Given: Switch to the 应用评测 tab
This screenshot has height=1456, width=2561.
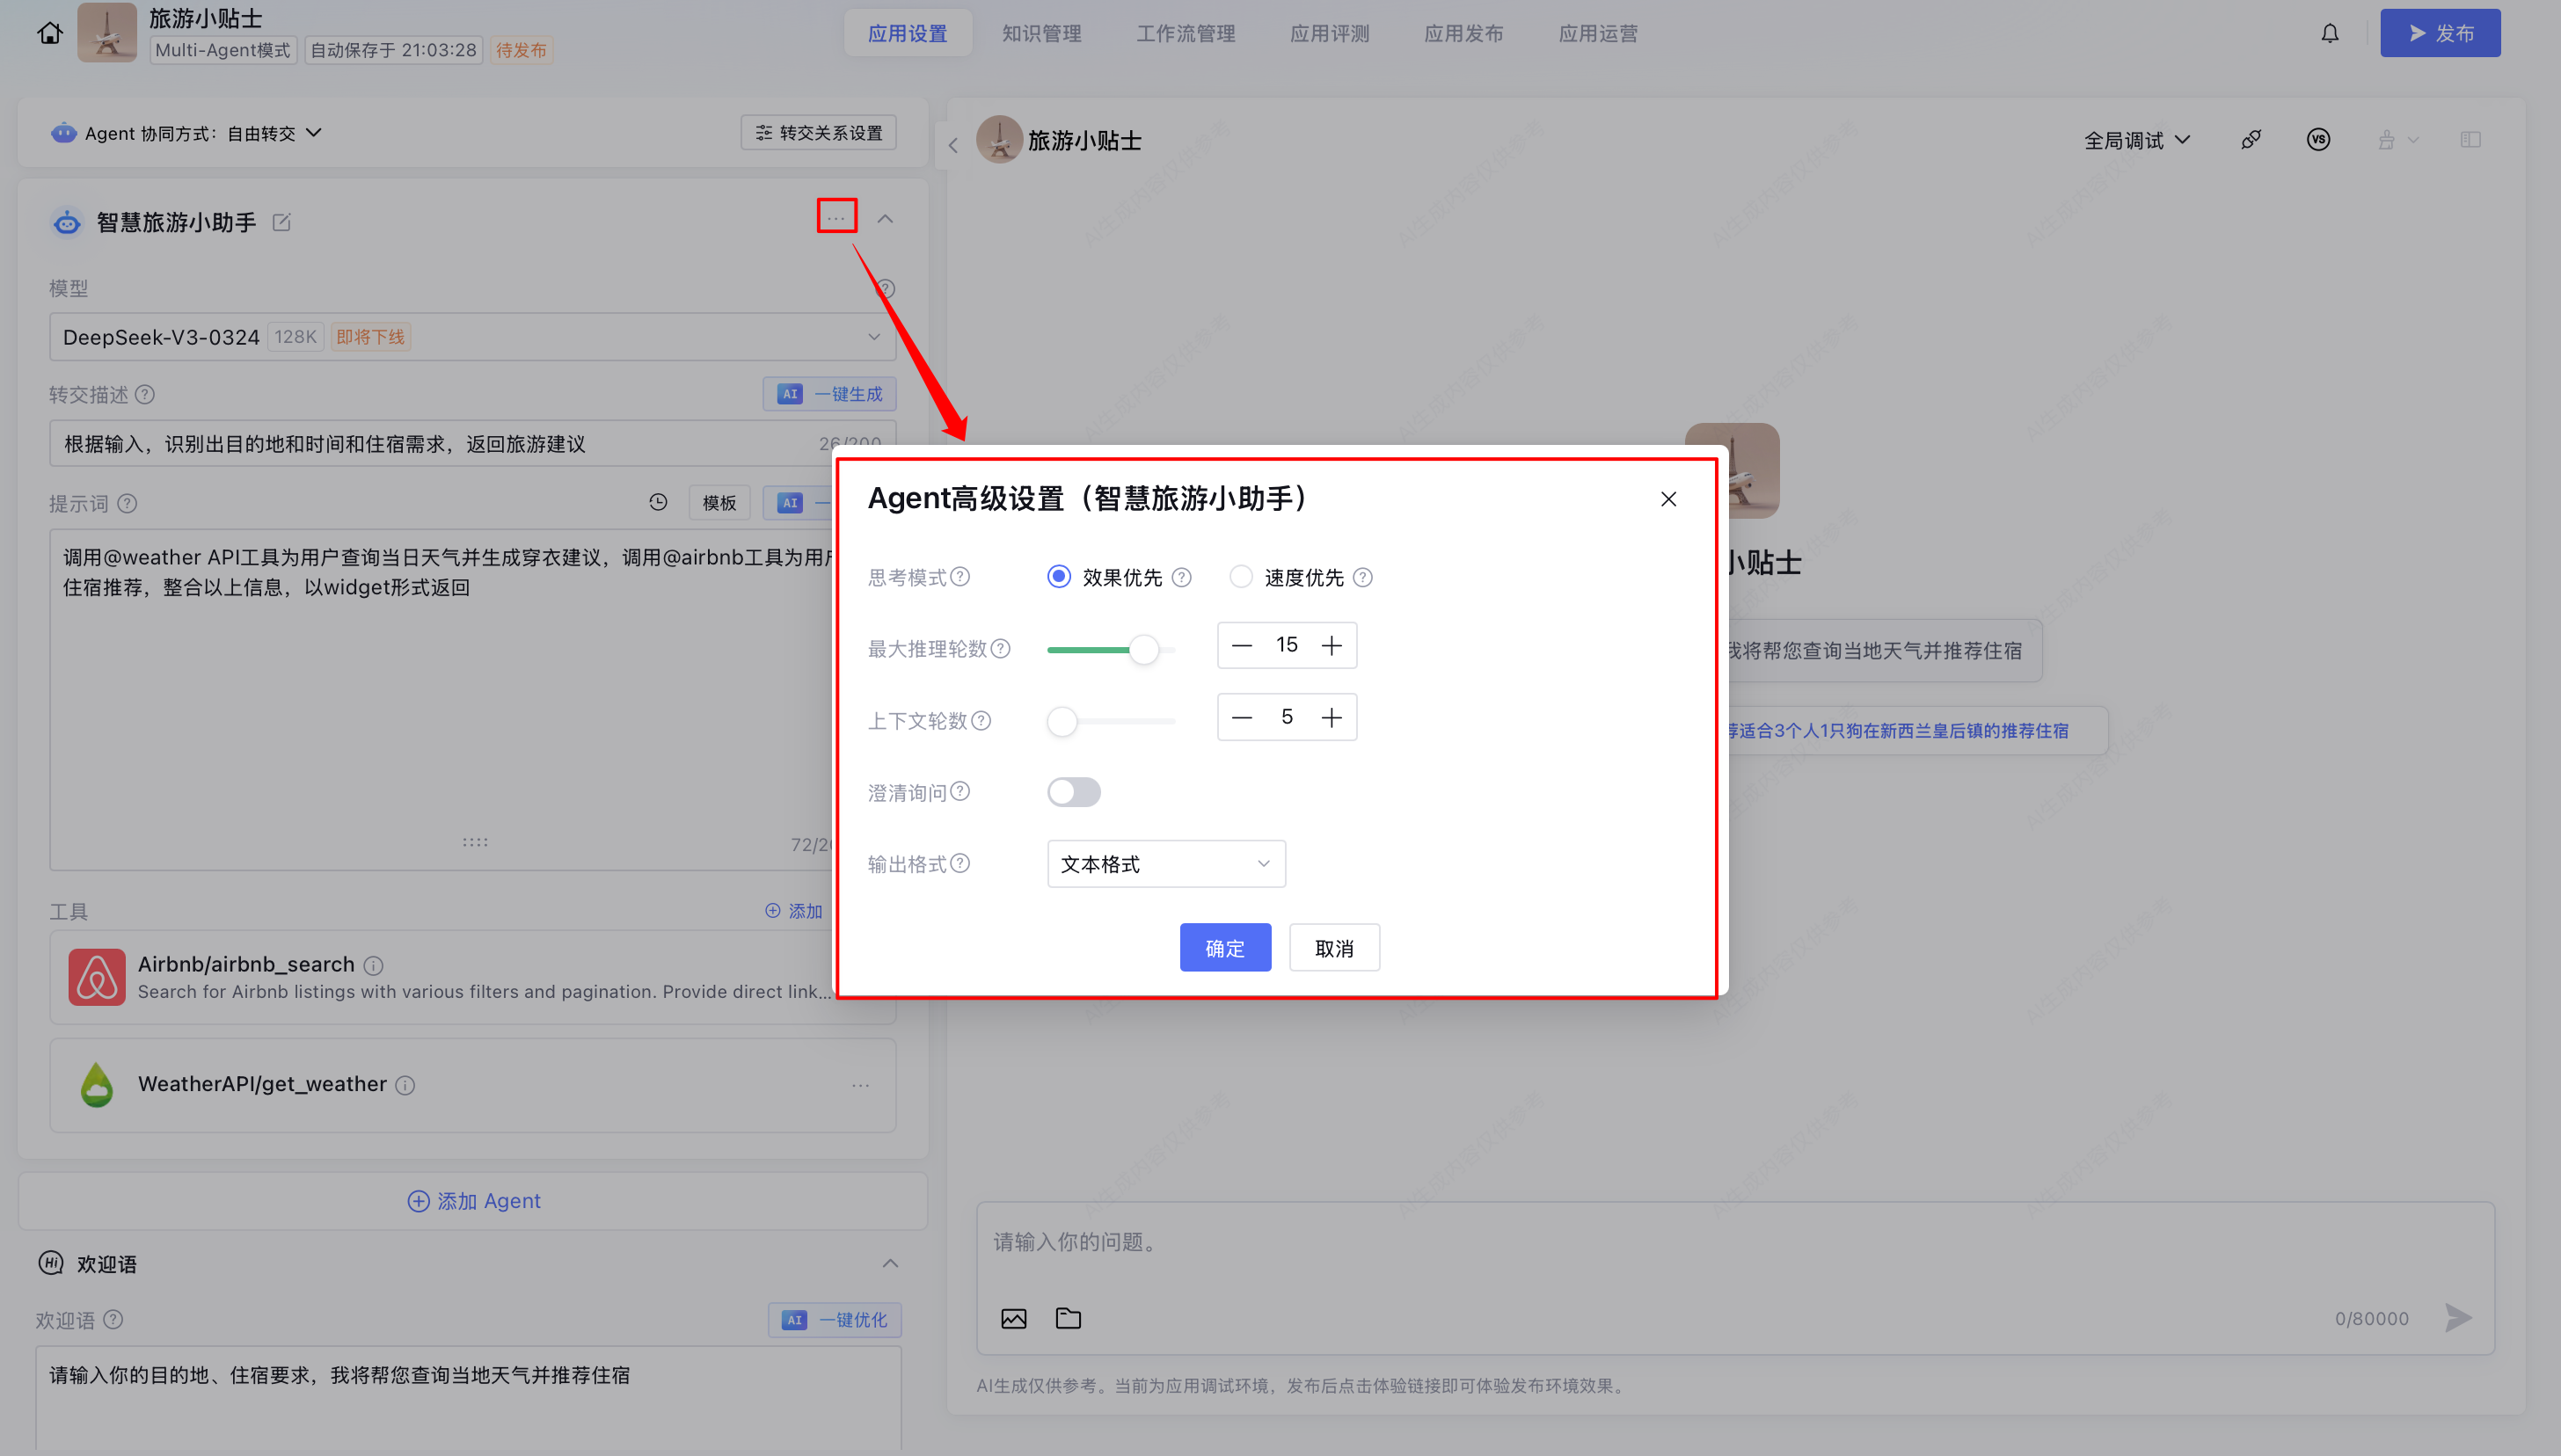Looking at the screenshot, I should (1328, 33).
